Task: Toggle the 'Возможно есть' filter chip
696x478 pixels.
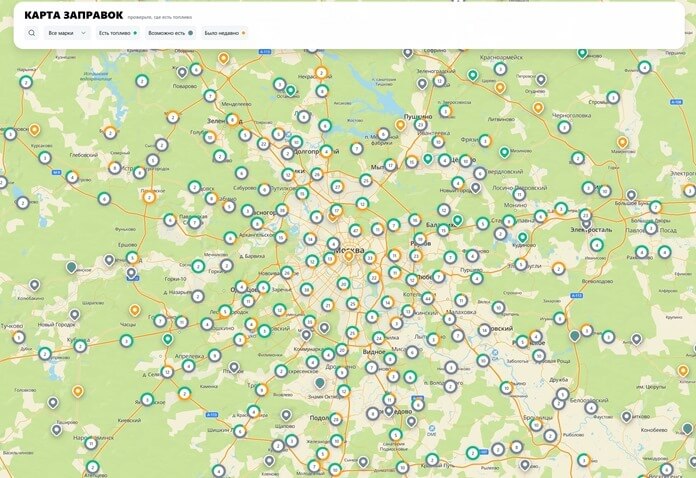Action: pos(170,33)
